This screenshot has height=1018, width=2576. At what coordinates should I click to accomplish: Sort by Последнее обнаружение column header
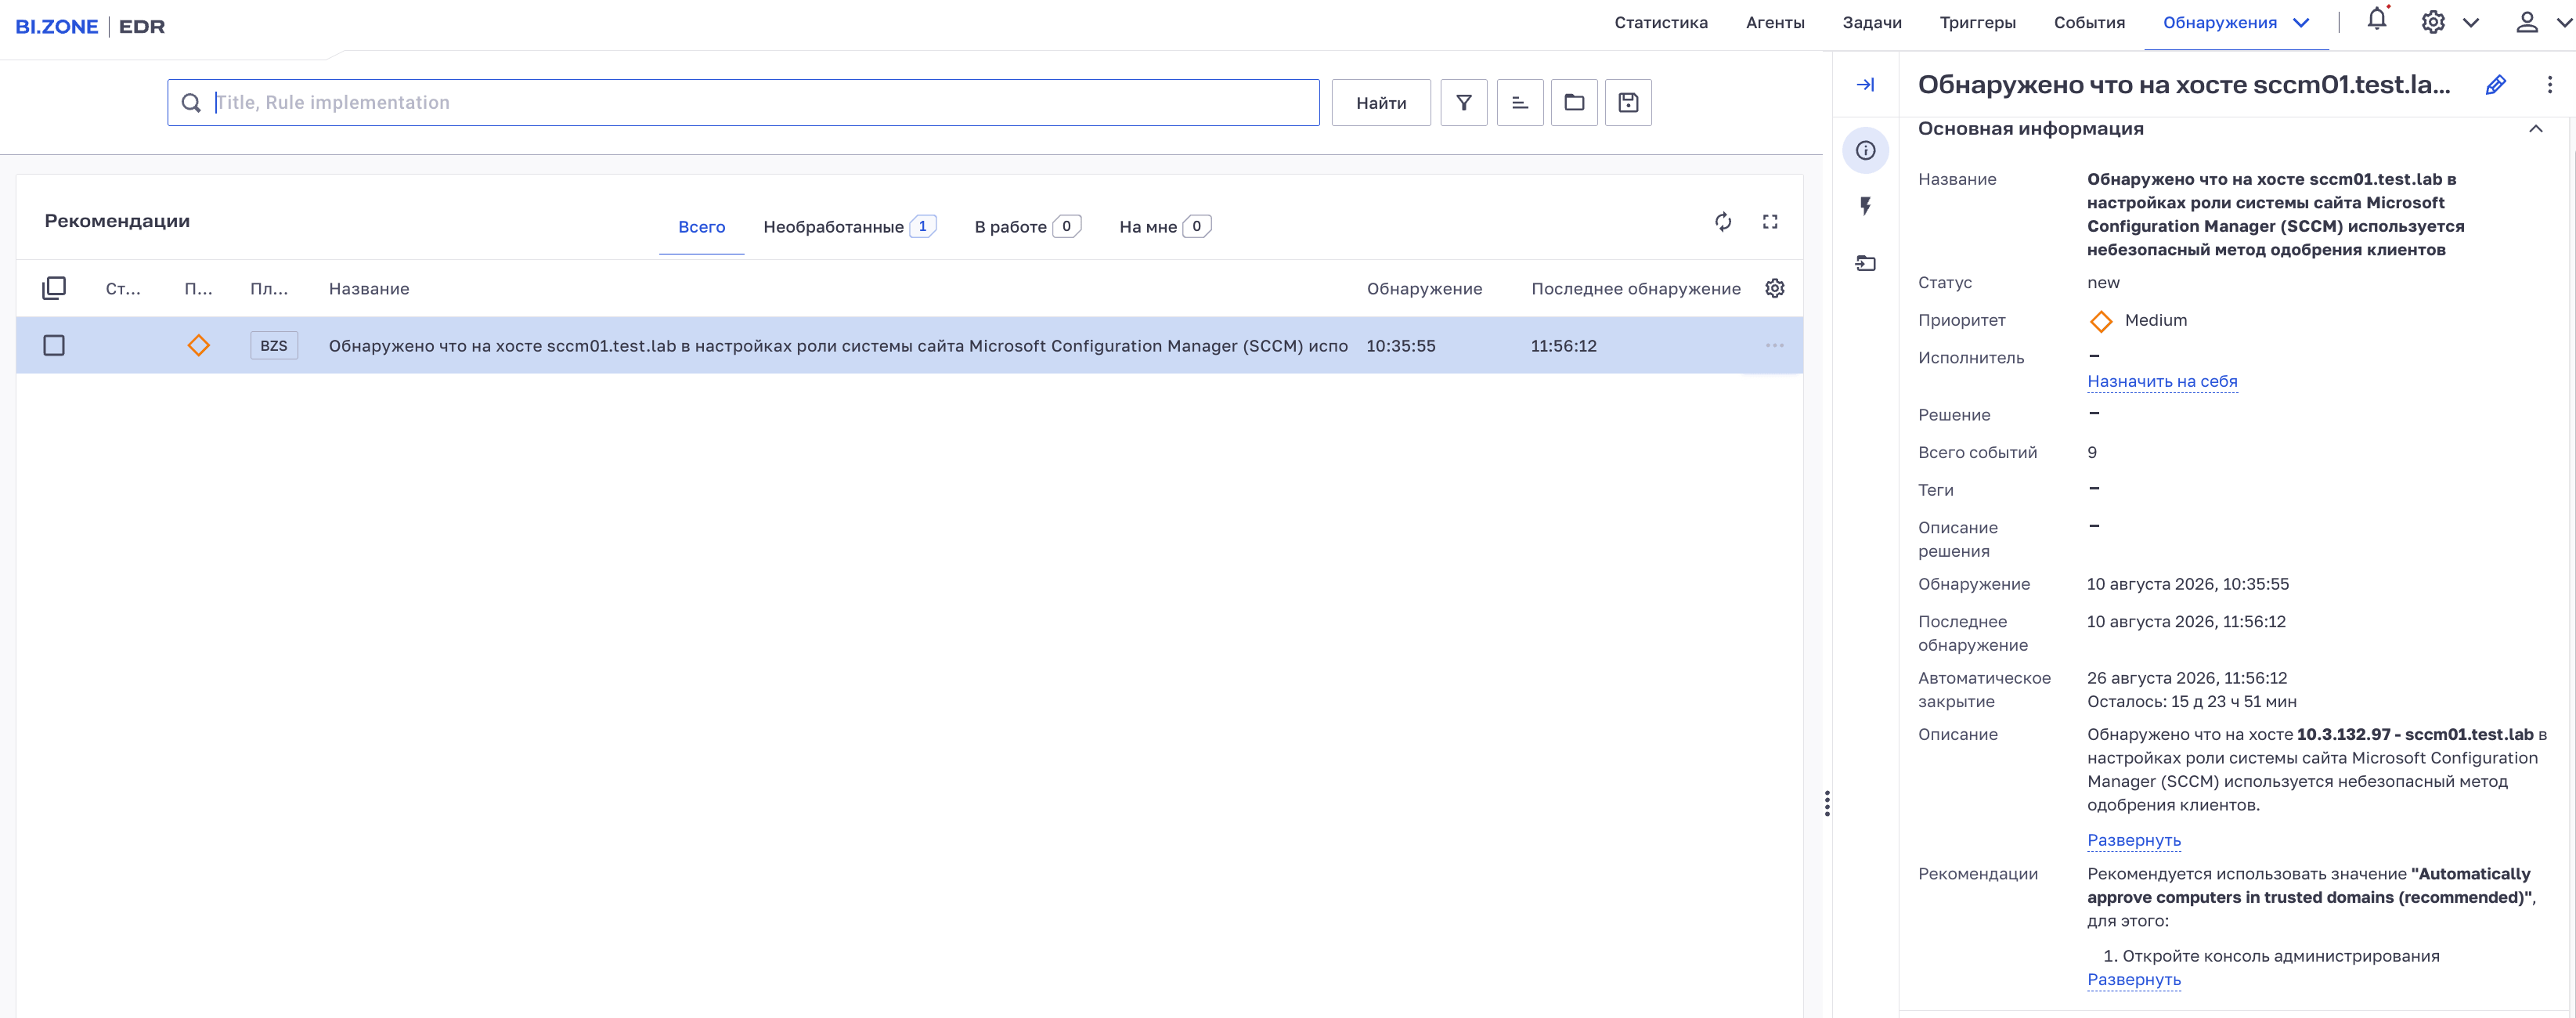[x=1635, y=289]
